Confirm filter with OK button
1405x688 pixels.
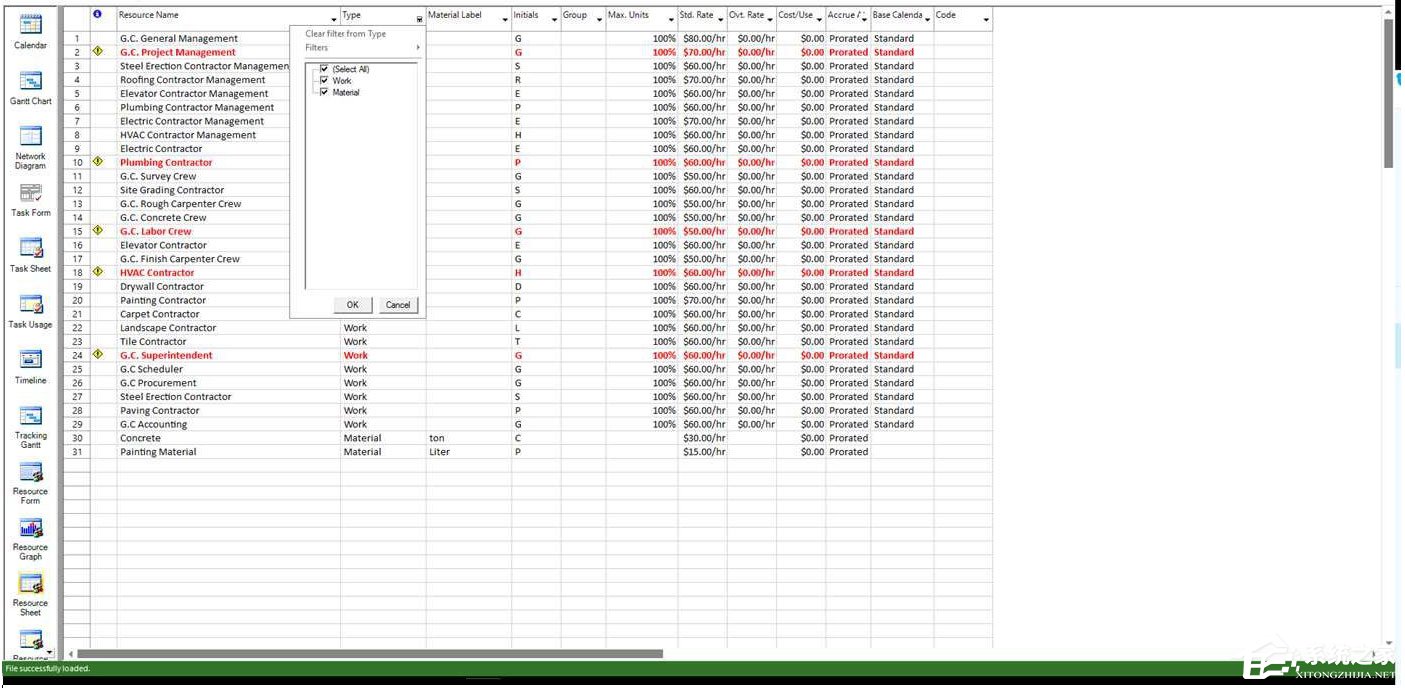point(353,305)
